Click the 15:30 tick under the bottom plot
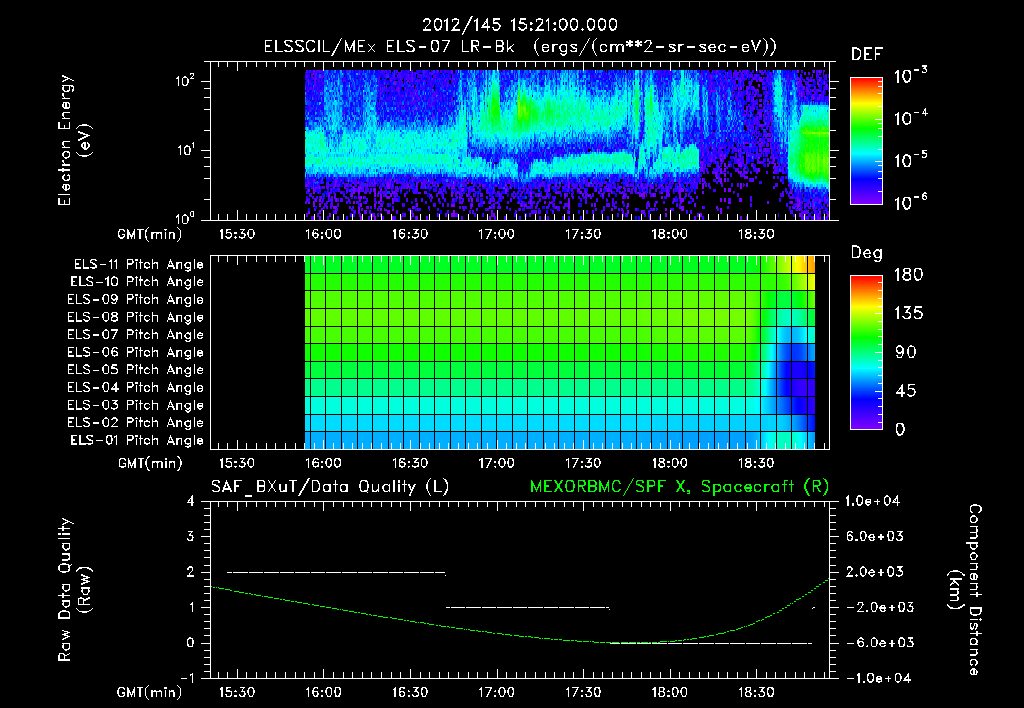The height and width of the screenshot is (708, 1024). (x=236, y=692)
